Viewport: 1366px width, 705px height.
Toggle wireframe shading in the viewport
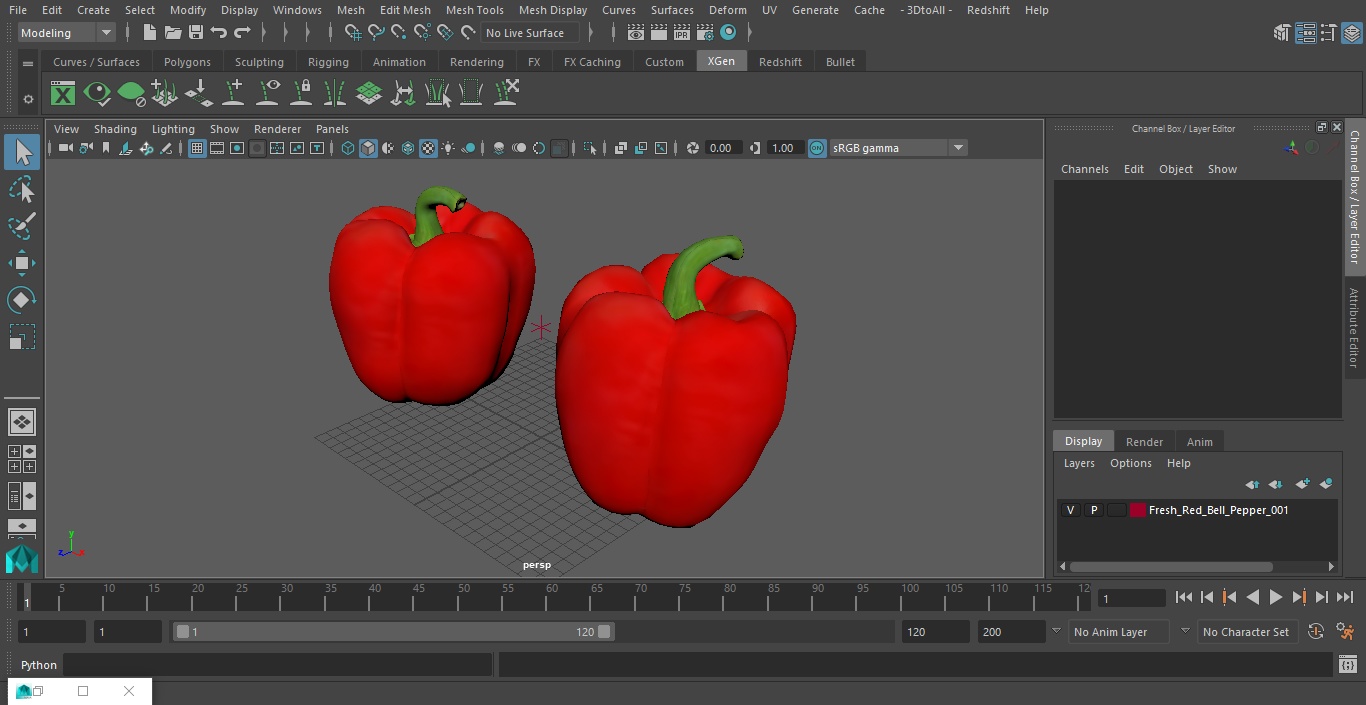[348, 148]
